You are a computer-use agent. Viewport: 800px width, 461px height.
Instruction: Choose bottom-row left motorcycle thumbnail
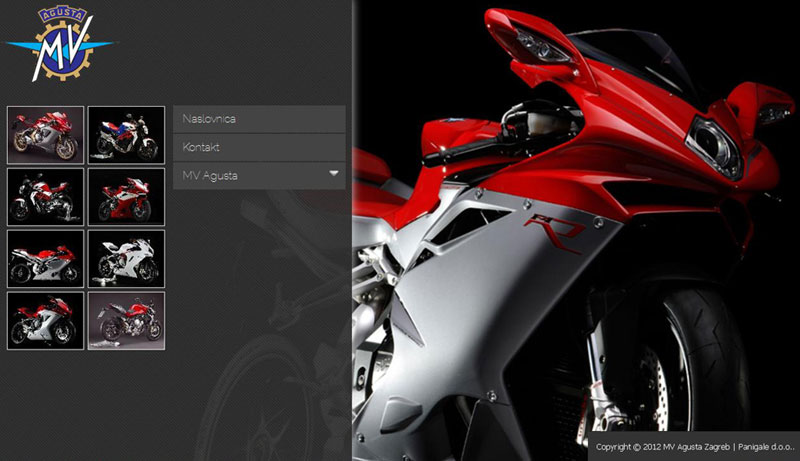click(46, 320)
